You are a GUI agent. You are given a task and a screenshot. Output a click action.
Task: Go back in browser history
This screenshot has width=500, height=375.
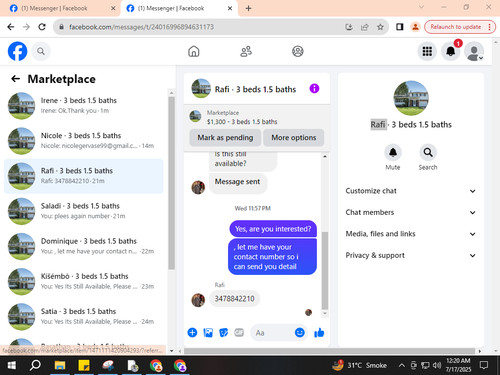coord(11,27)
